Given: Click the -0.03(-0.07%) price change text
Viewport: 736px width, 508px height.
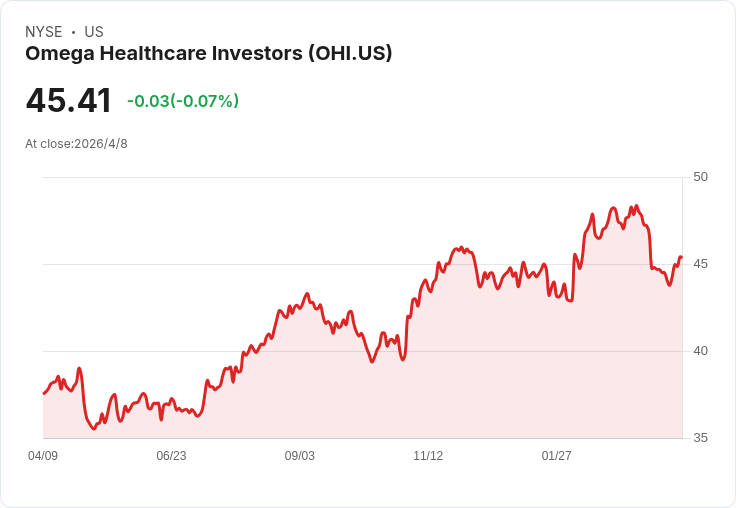Looking at the screenshot, I should 183,101.
